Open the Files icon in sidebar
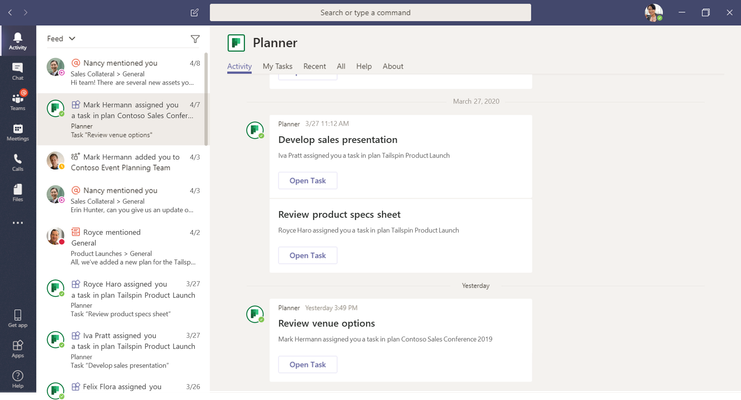Viewport: 741px width, 400px height. pos(17,193)
